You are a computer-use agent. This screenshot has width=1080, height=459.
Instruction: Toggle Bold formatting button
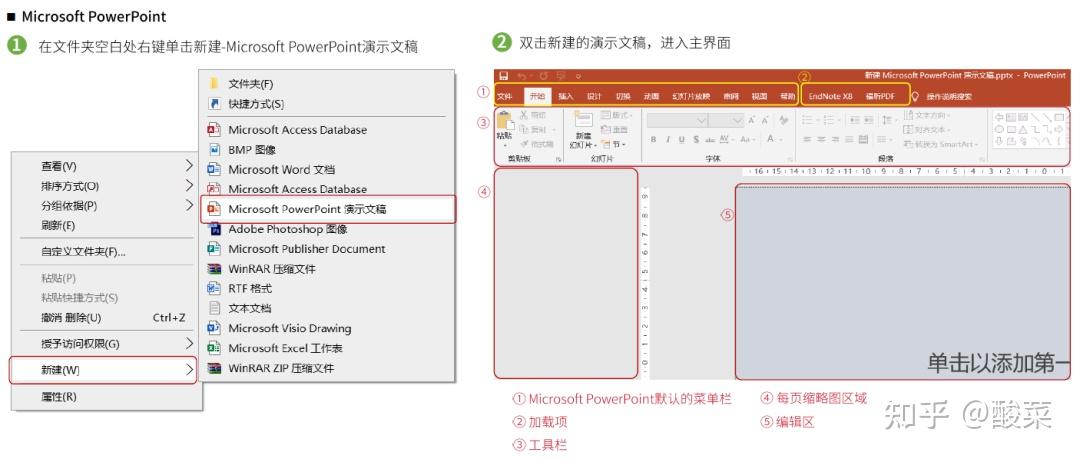pyautogui.click(x=653, y=139)
